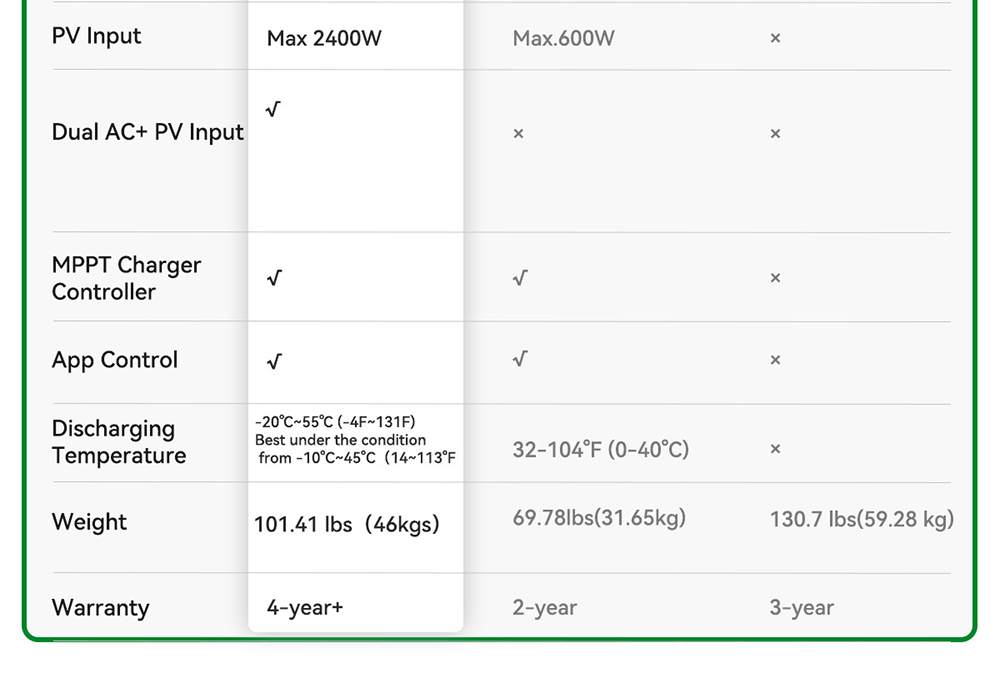The image size is (1000, 683).
Task: Click the cross mark in the MPPT Charger Controller row
Action: tap(775, 278)
